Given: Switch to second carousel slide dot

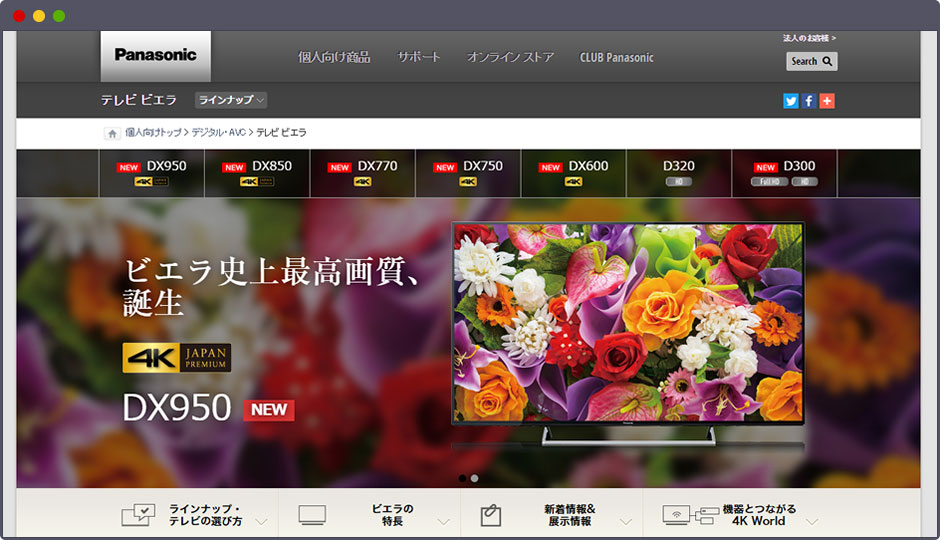Looking at the screenshot, I should 475,478.
